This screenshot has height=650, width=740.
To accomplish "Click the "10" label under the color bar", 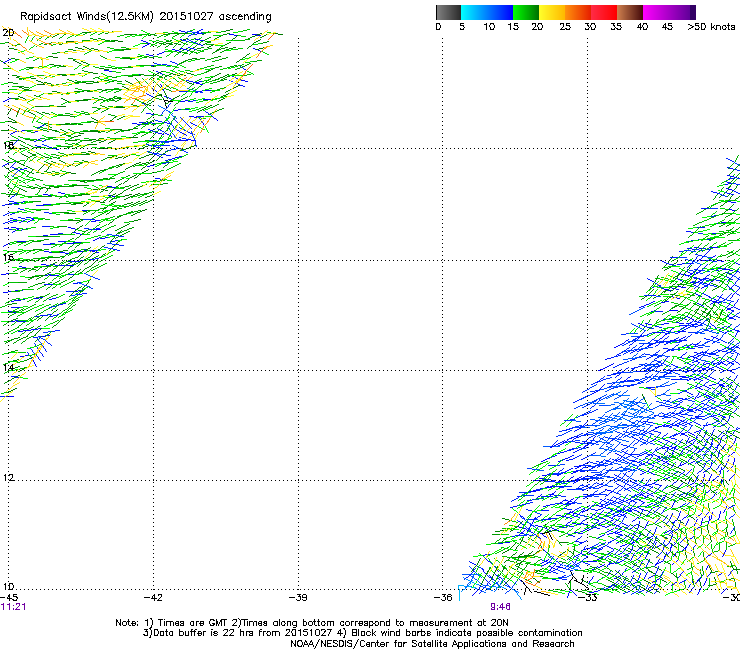I will click(x=489, y=27).
